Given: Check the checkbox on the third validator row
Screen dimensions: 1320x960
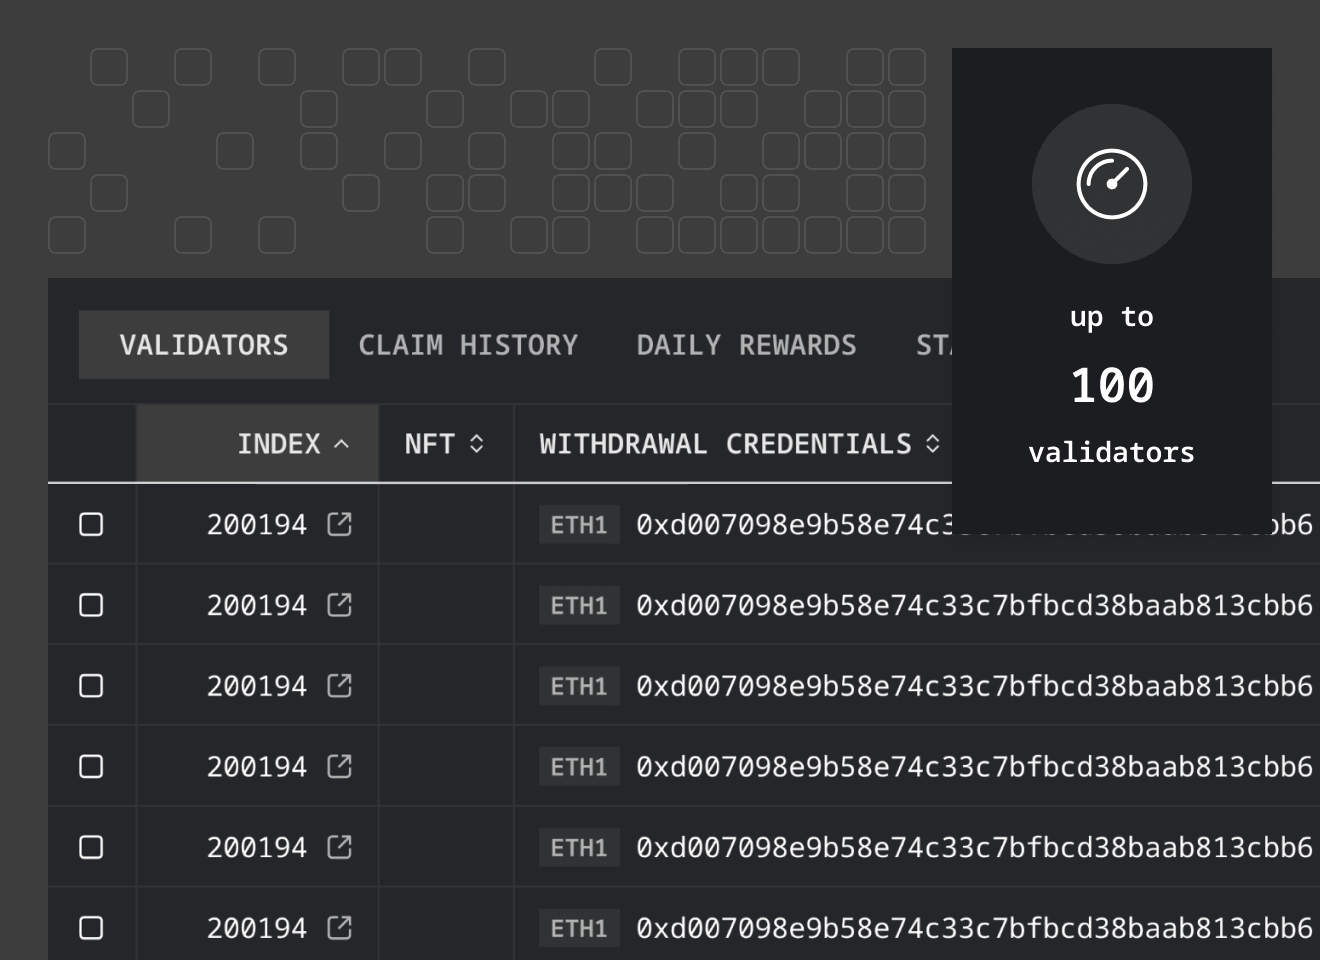Looking at the screenshot, I should tap(91, 685).
